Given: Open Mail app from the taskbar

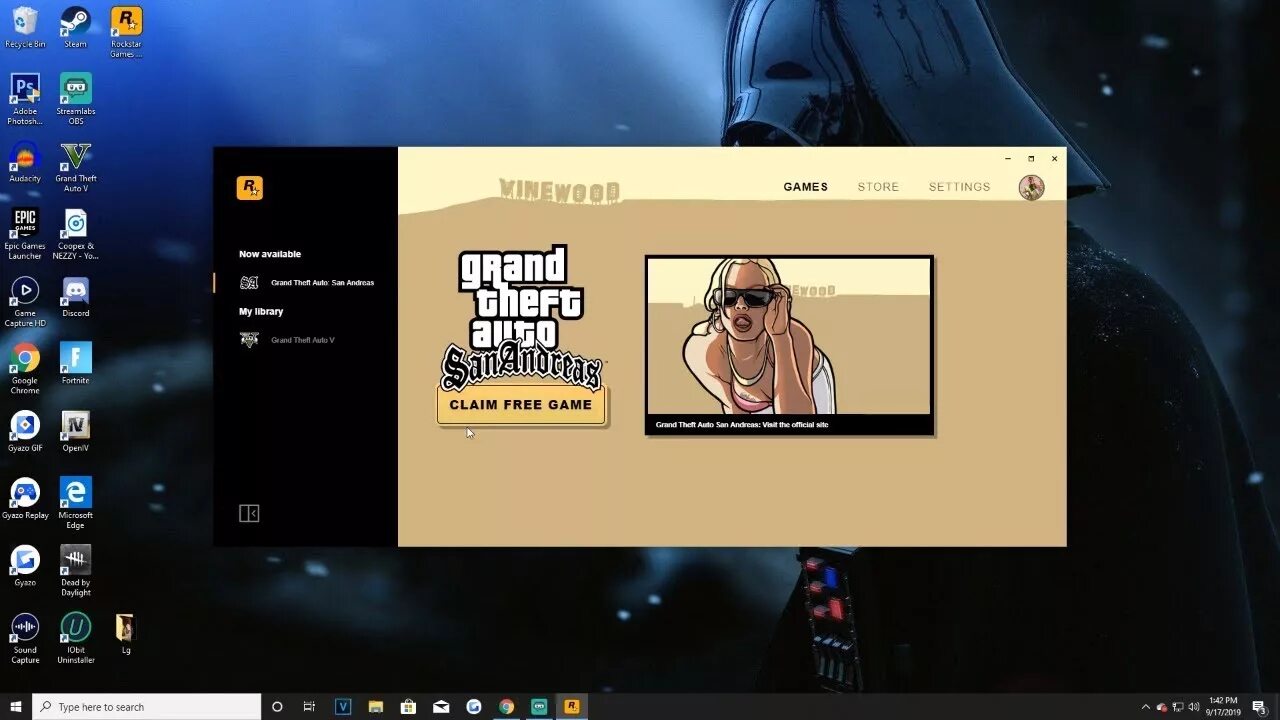Looking at the screenshot, I should [x=441, y=707].
